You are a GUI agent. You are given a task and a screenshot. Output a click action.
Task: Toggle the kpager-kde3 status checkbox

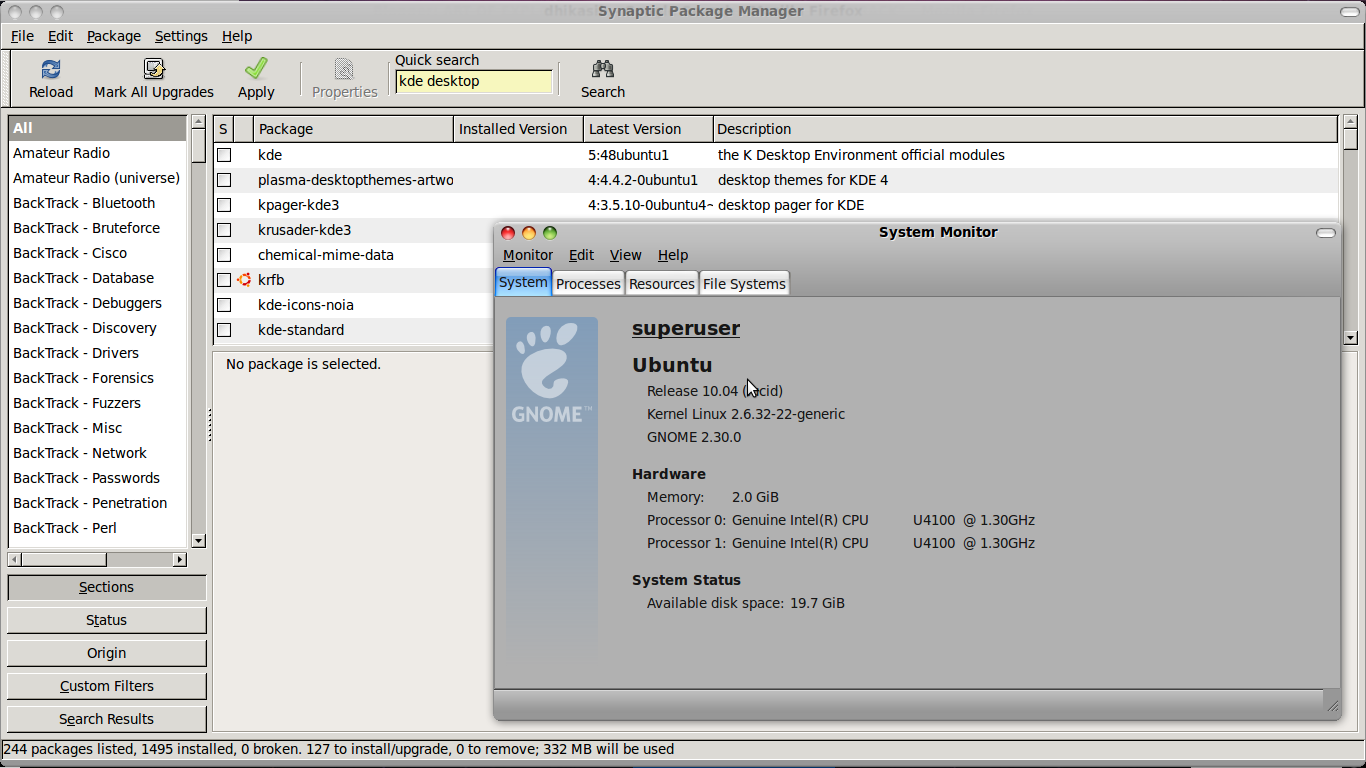pos(224,205)
